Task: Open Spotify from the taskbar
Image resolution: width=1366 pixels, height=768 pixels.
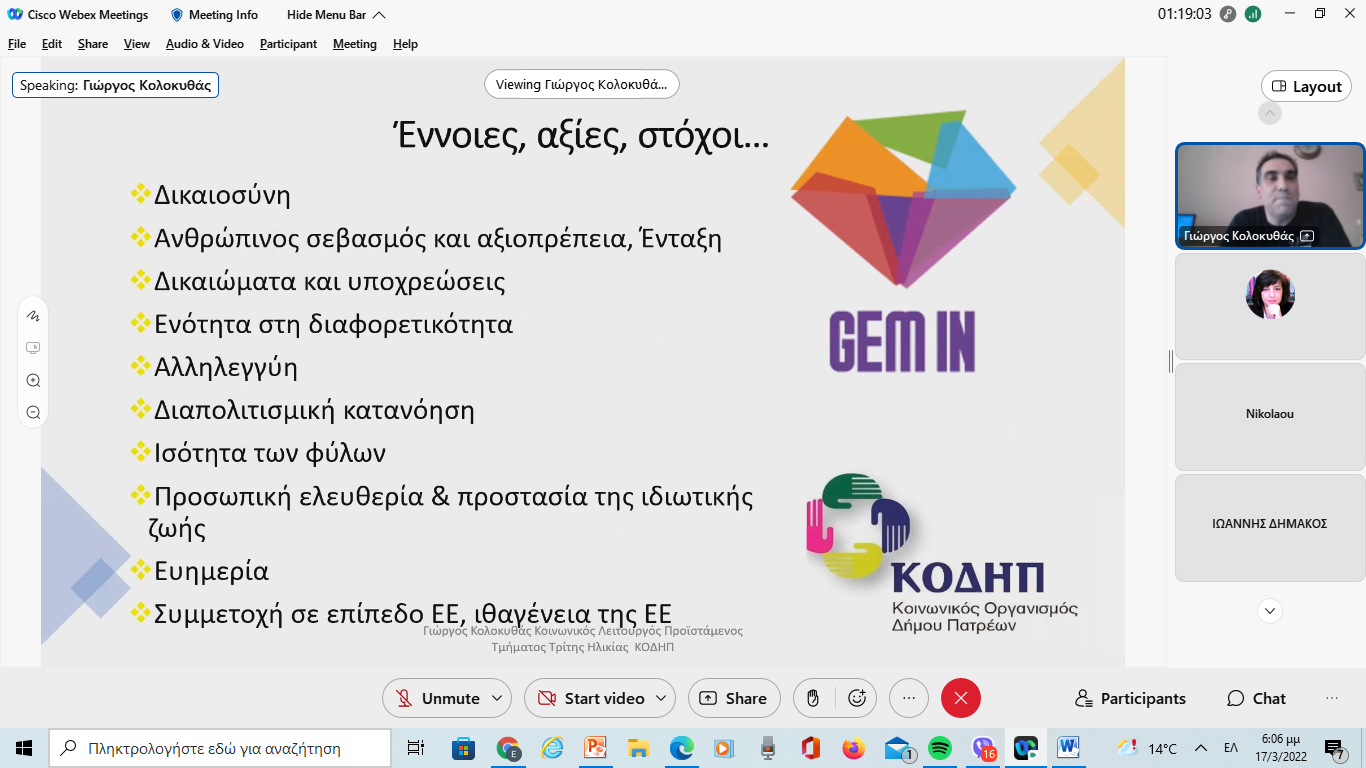Action: (940, 748)
